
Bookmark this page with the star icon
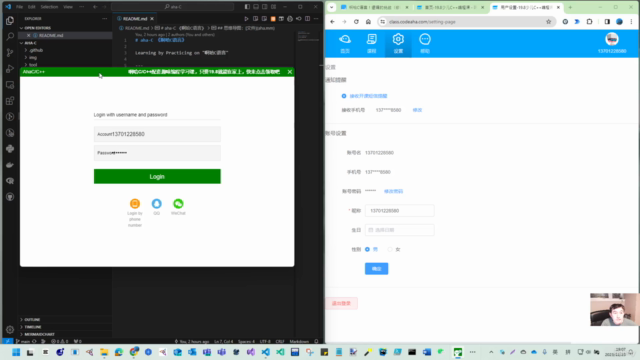549,22
